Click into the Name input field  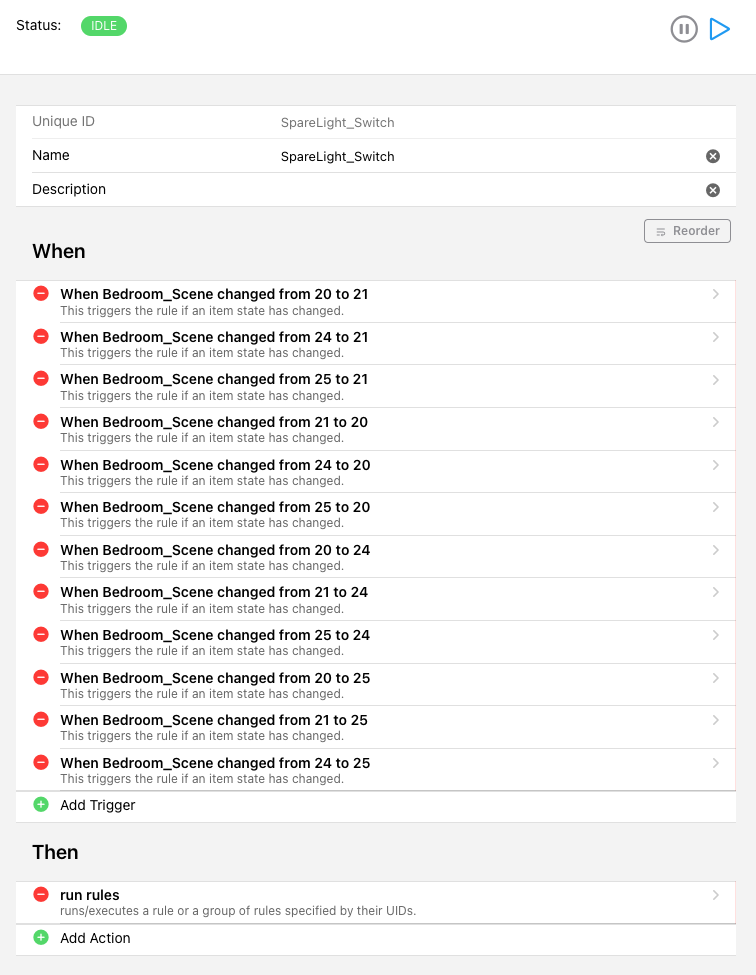click(x=480, y=156)
